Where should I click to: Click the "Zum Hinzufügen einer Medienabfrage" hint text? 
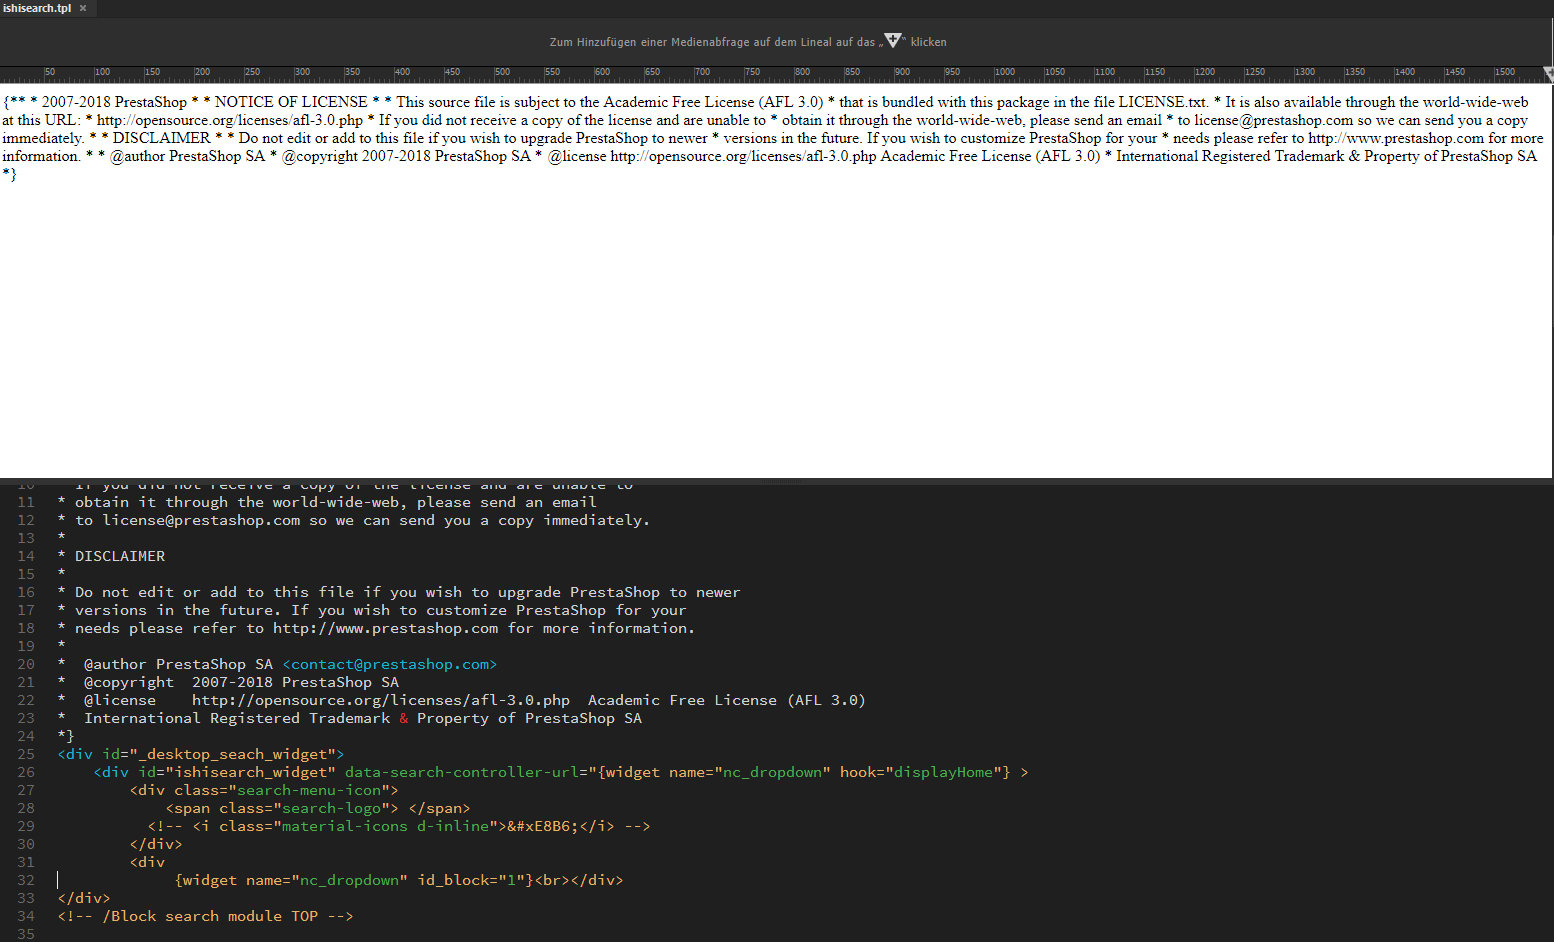(x=748, y=42)
